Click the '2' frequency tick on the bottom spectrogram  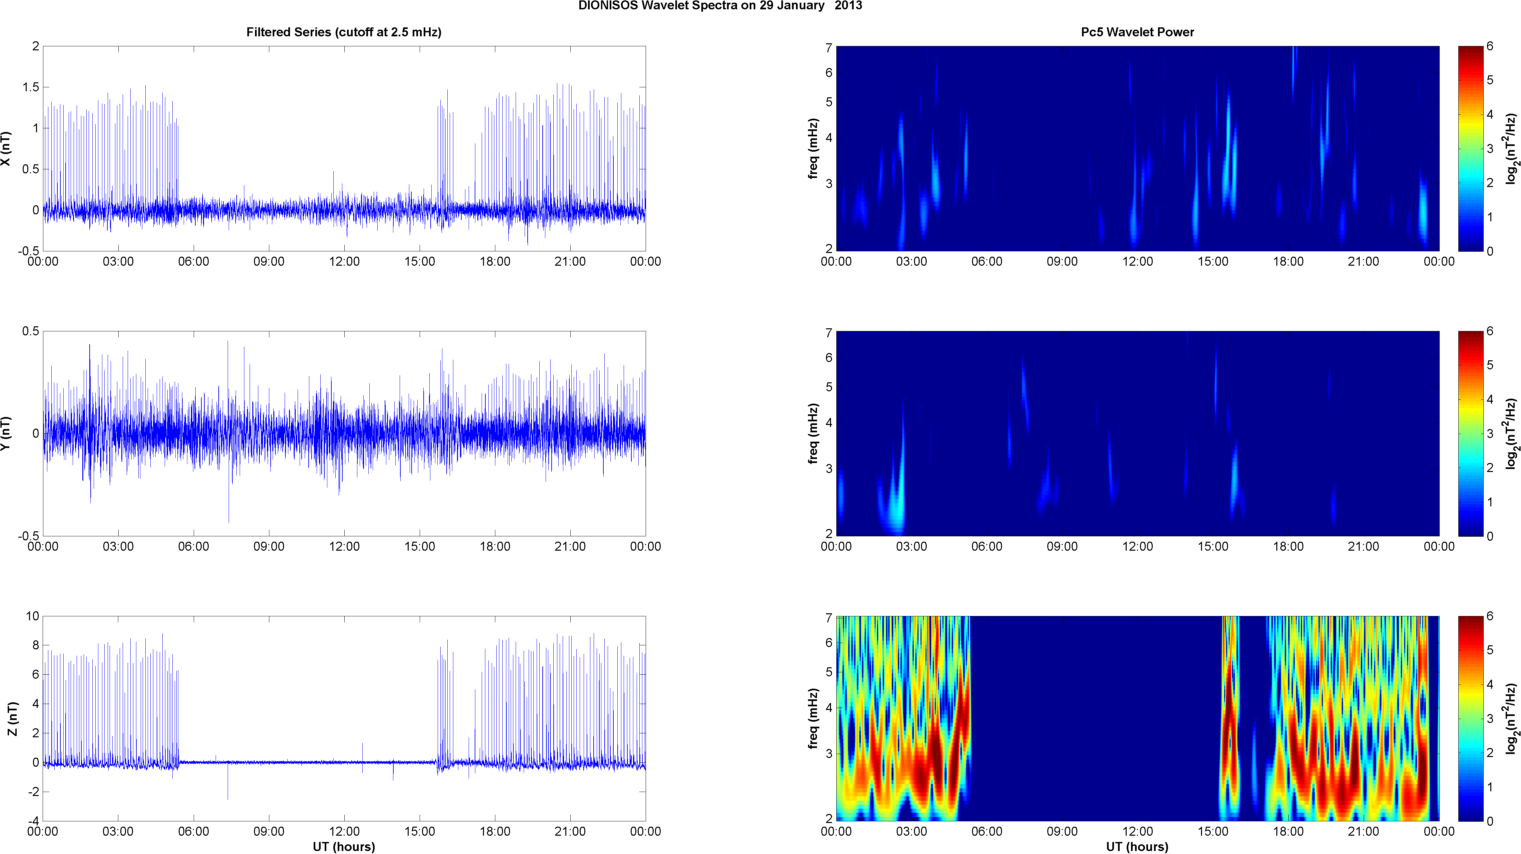click(829, 820)
